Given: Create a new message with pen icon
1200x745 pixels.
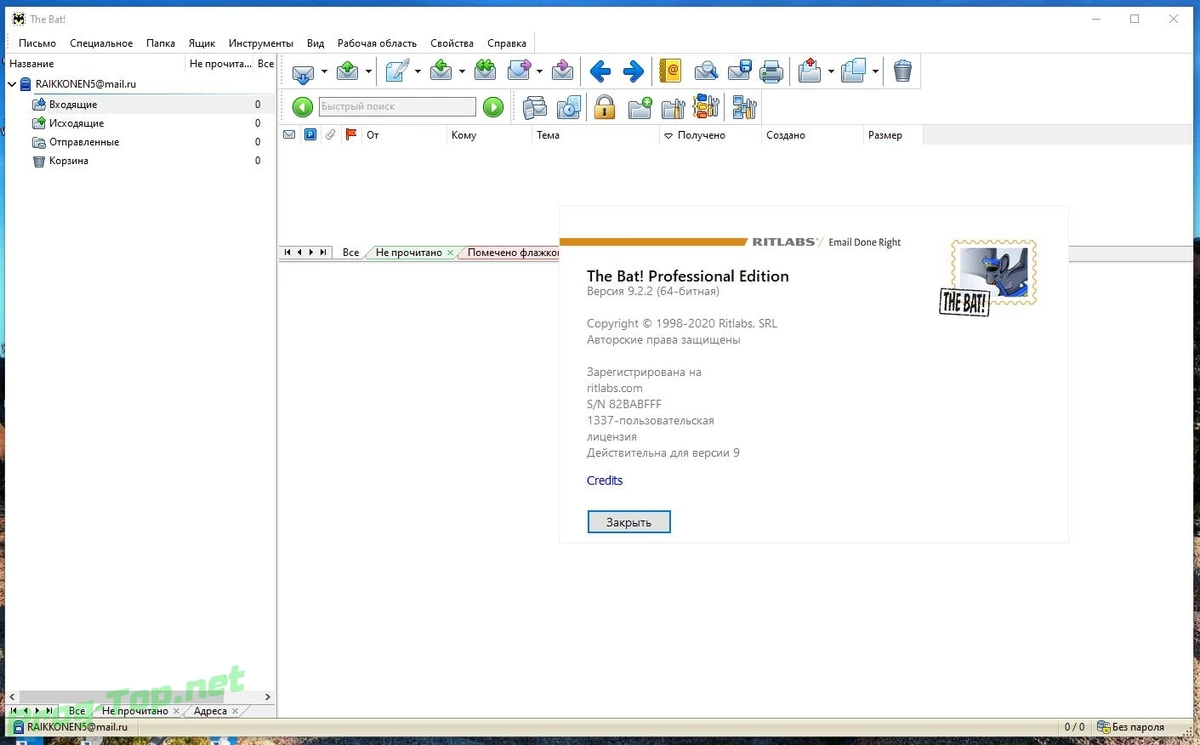Looking at the screenshot, I should pos(397,71).
